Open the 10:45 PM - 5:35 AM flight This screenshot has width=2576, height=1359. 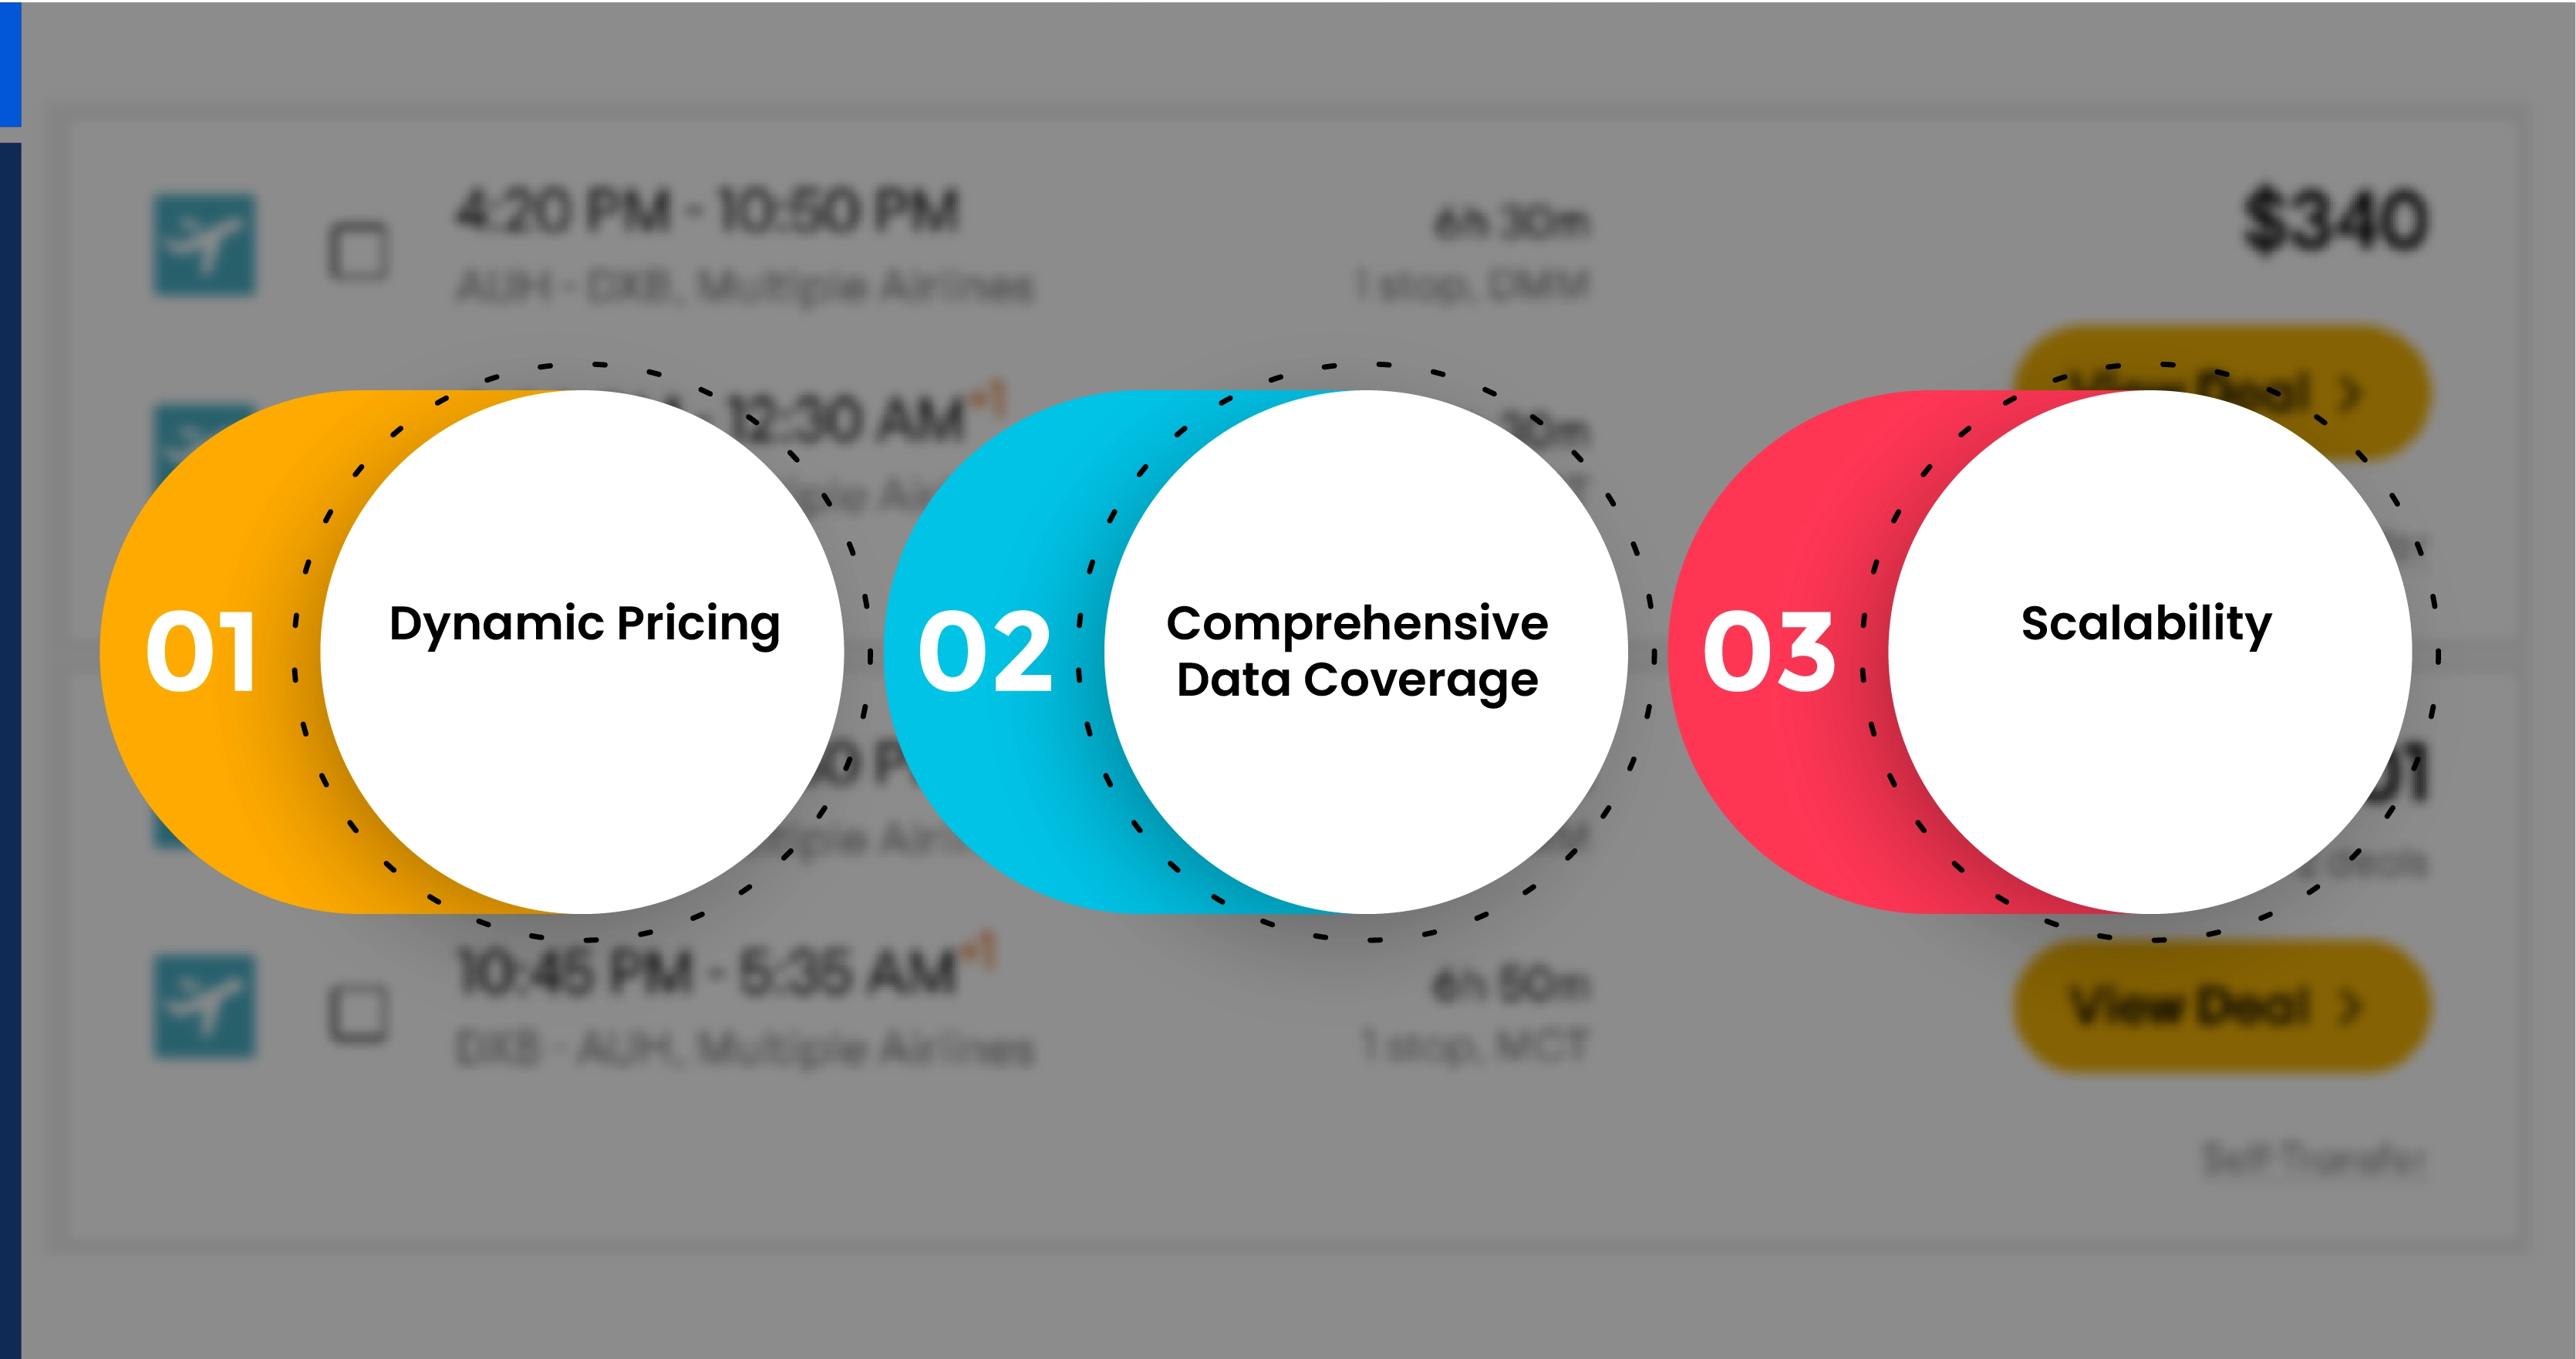(x=707, y=972)
